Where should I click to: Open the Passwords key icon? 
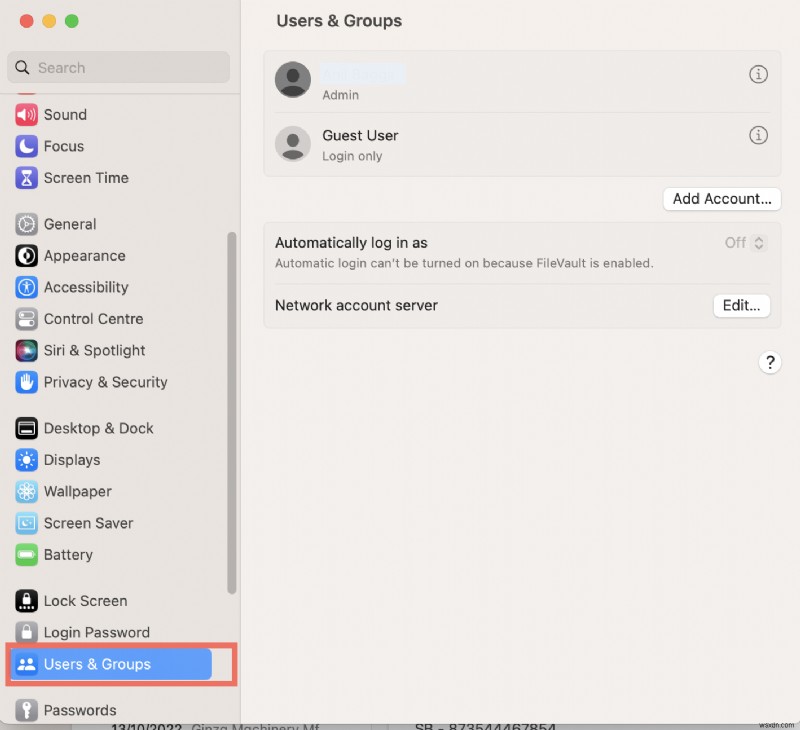coord(26,710)
